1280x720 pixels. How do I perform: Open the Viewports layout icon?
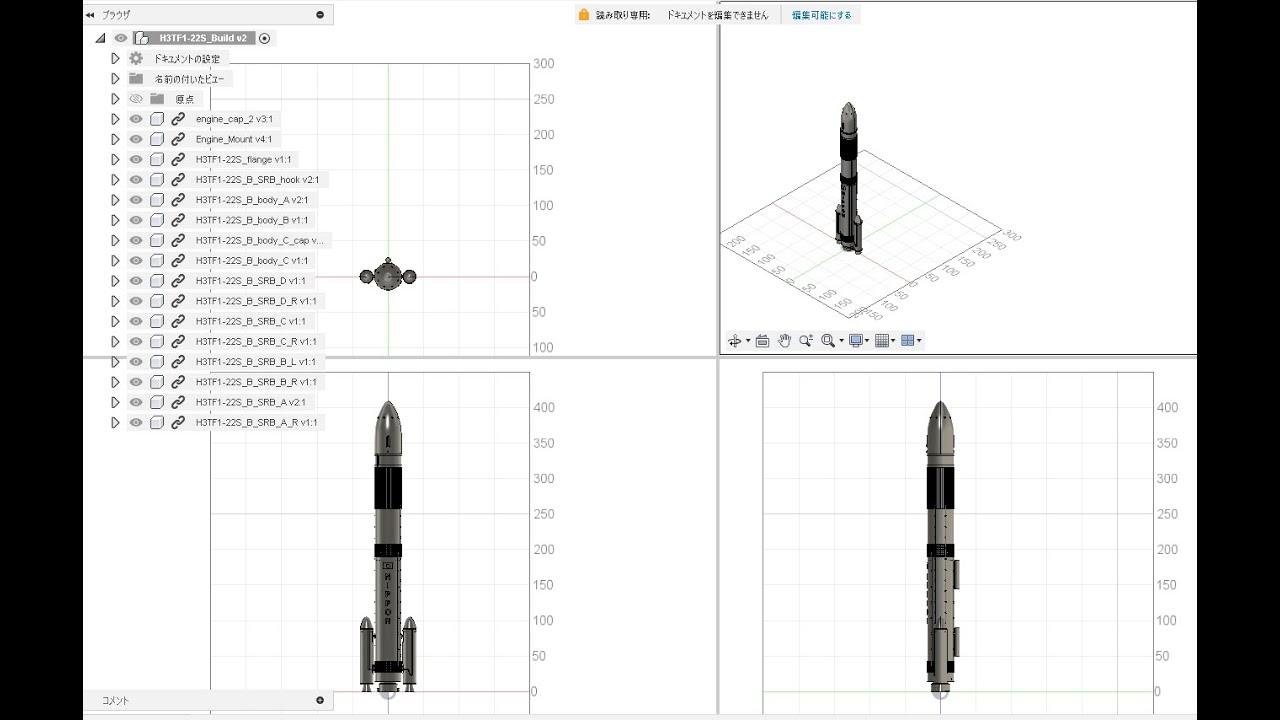click(907, 341)
